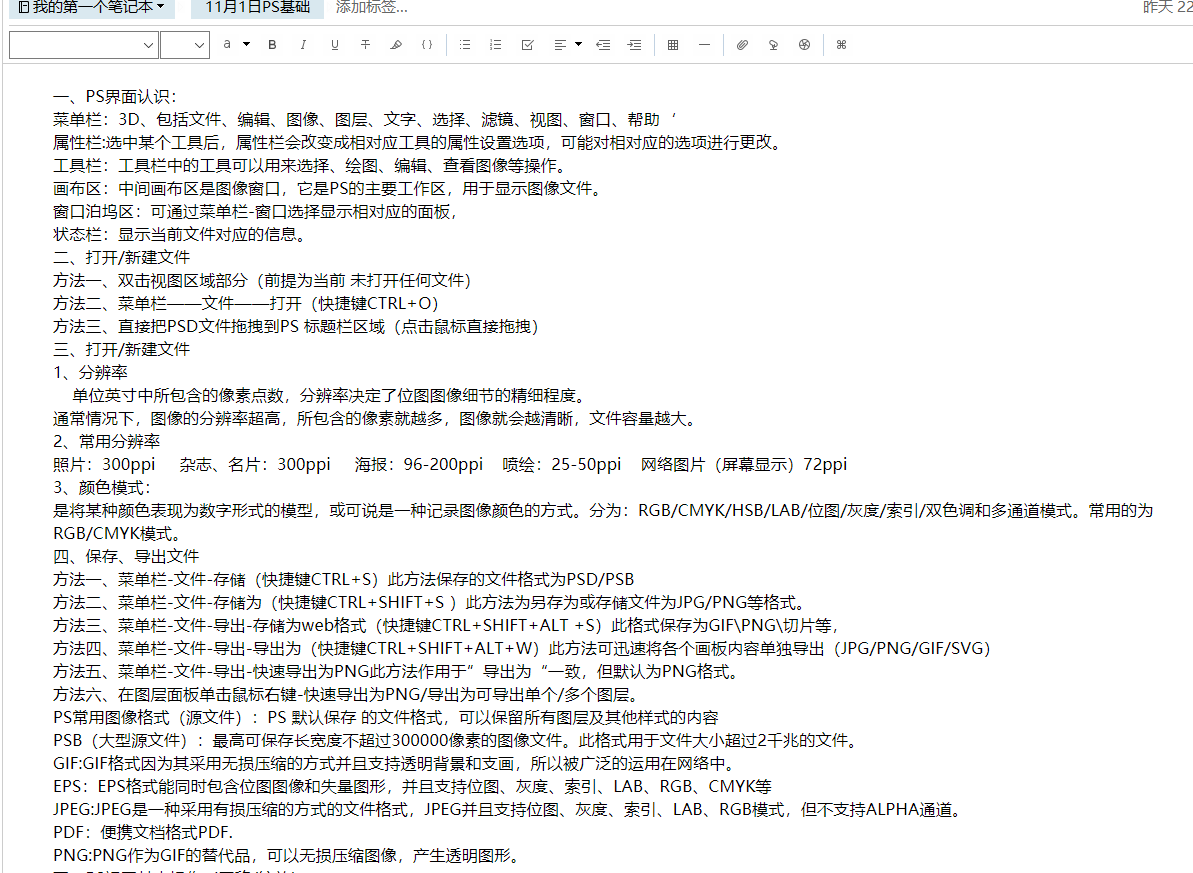Insert a numbered list

[x=496, y=45]
